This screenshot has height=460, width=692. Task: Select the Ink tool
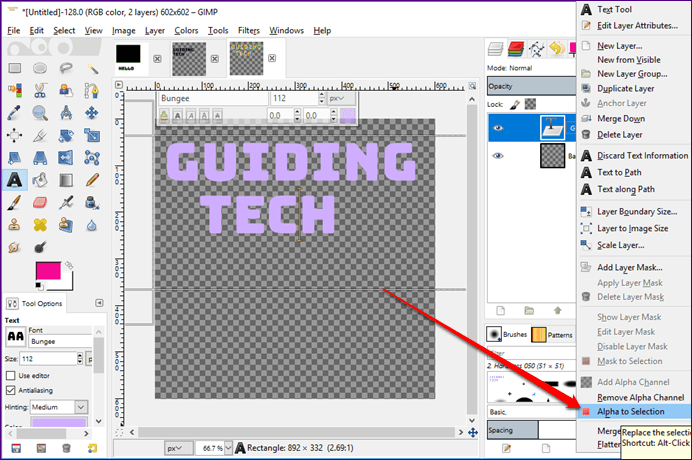point(92,203)
